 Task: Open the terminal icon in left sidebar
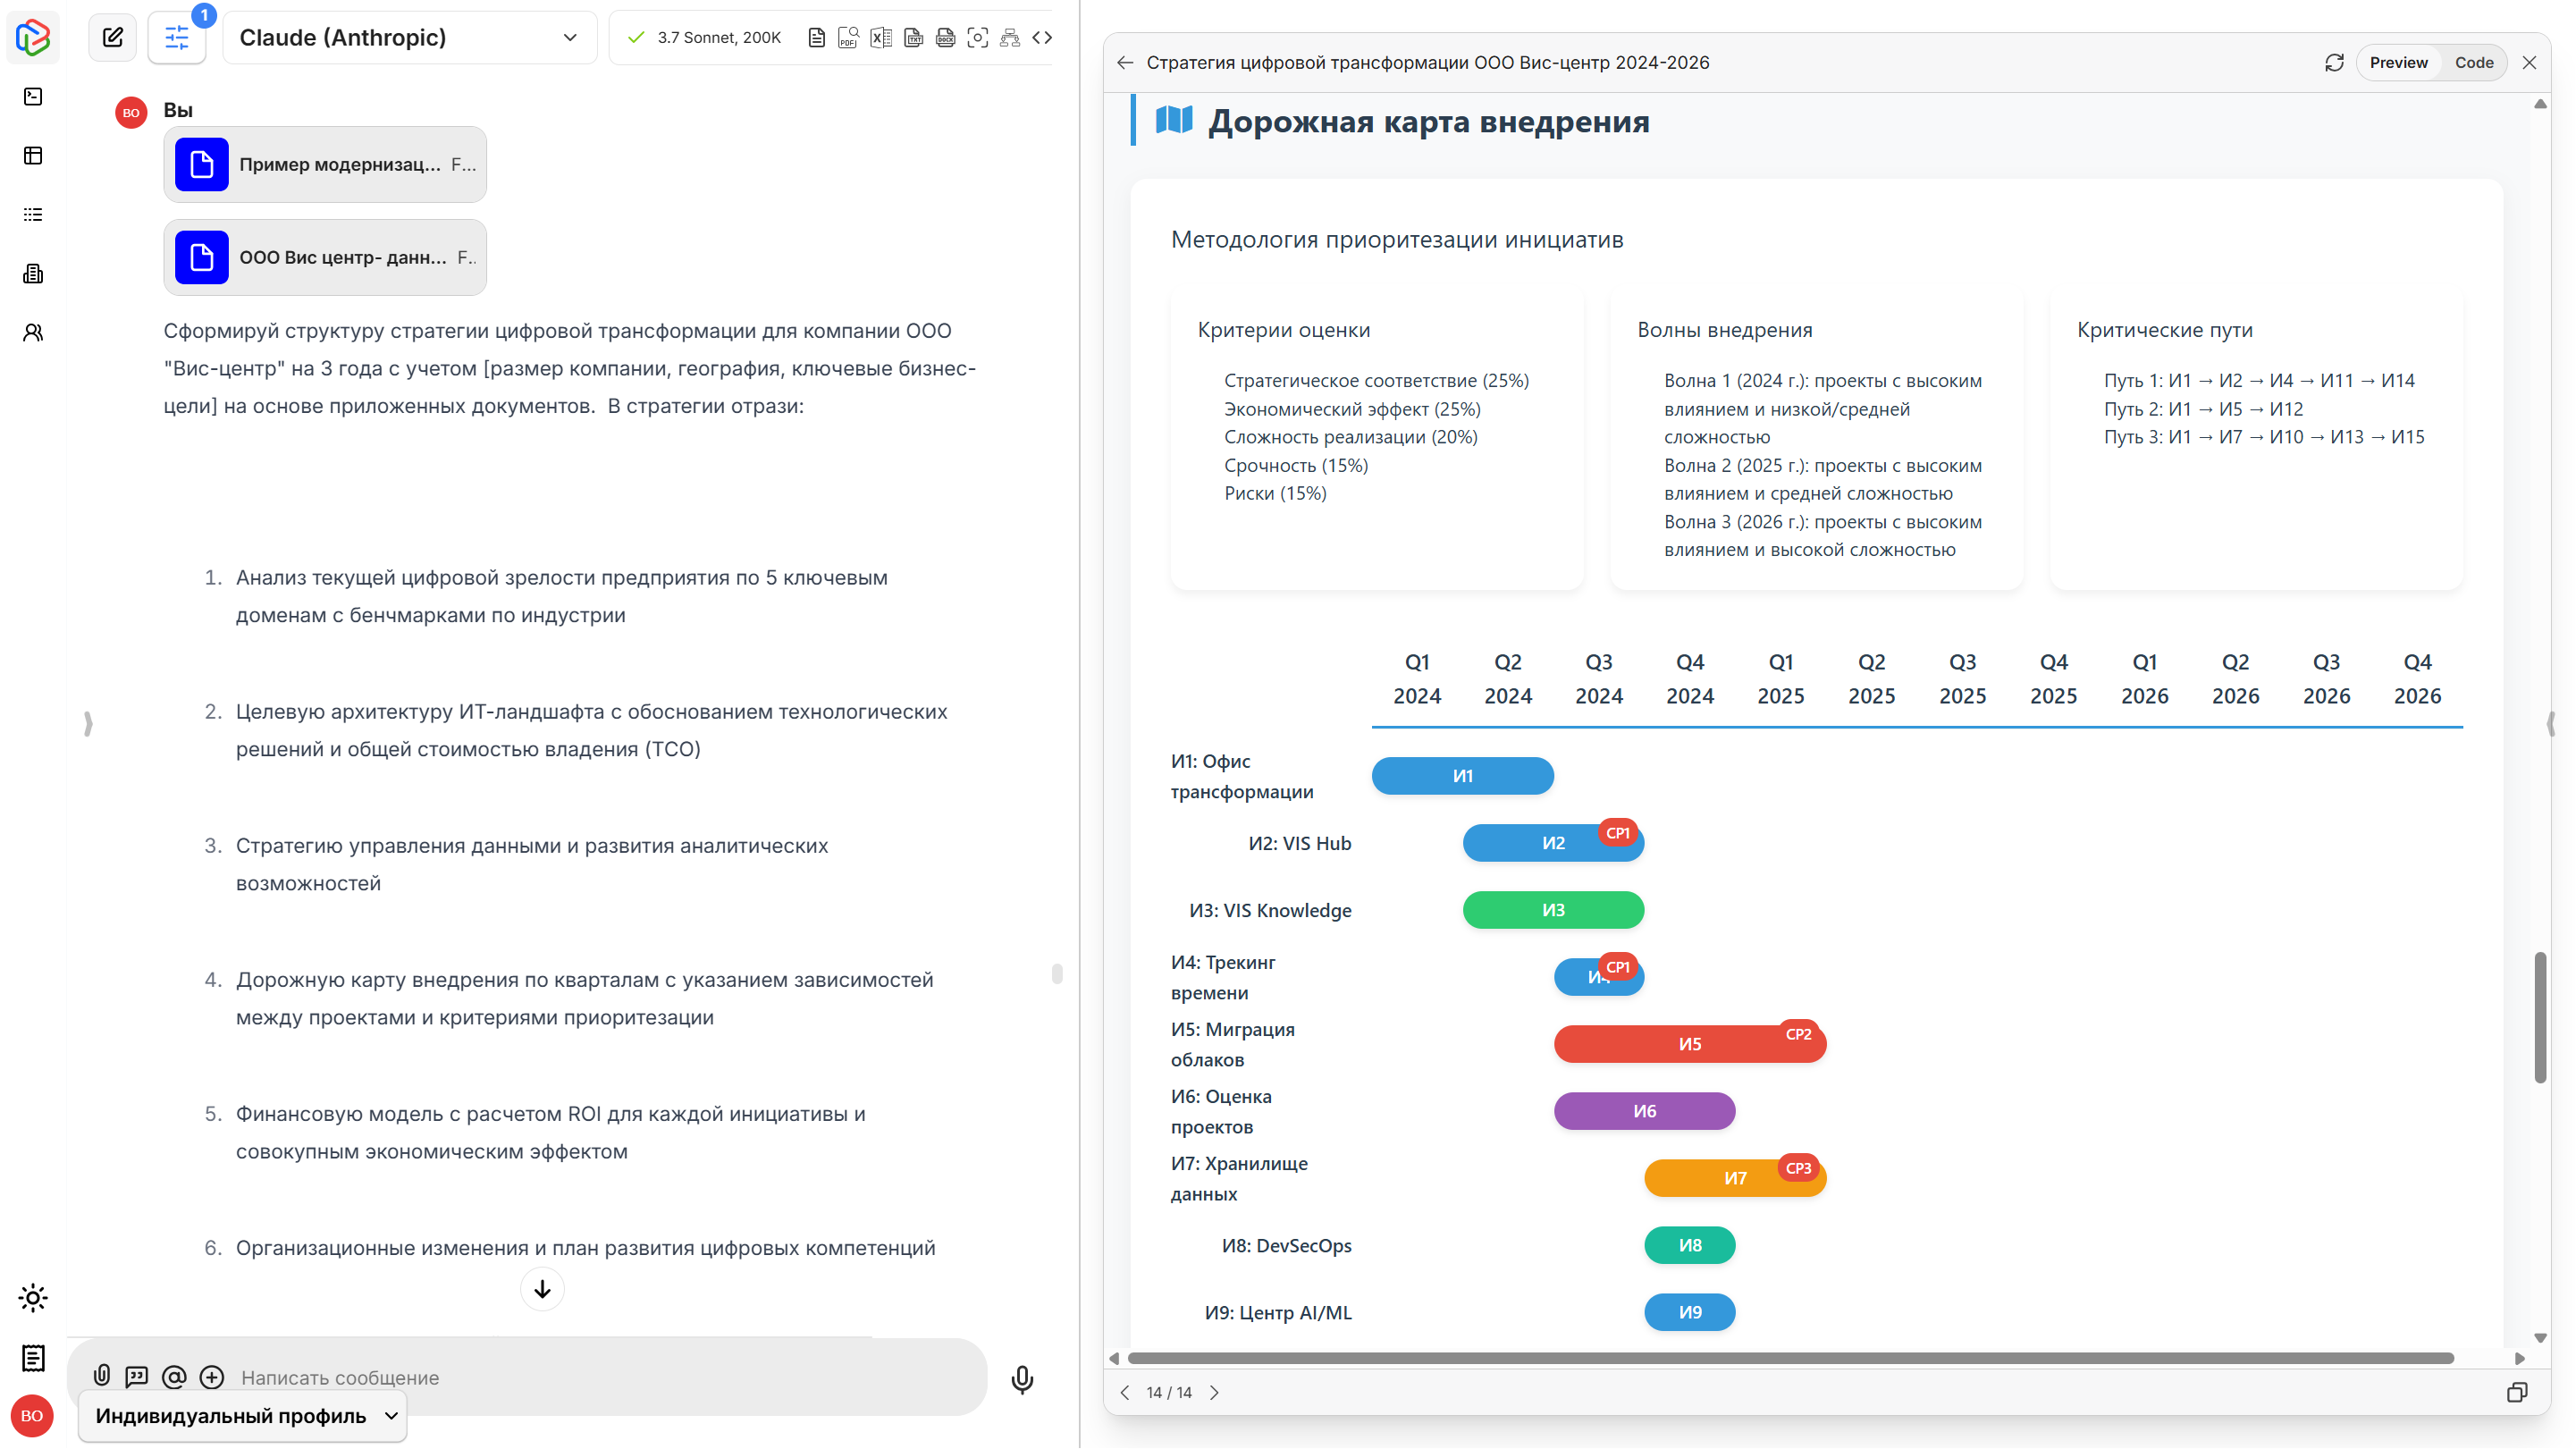(33, 96)
